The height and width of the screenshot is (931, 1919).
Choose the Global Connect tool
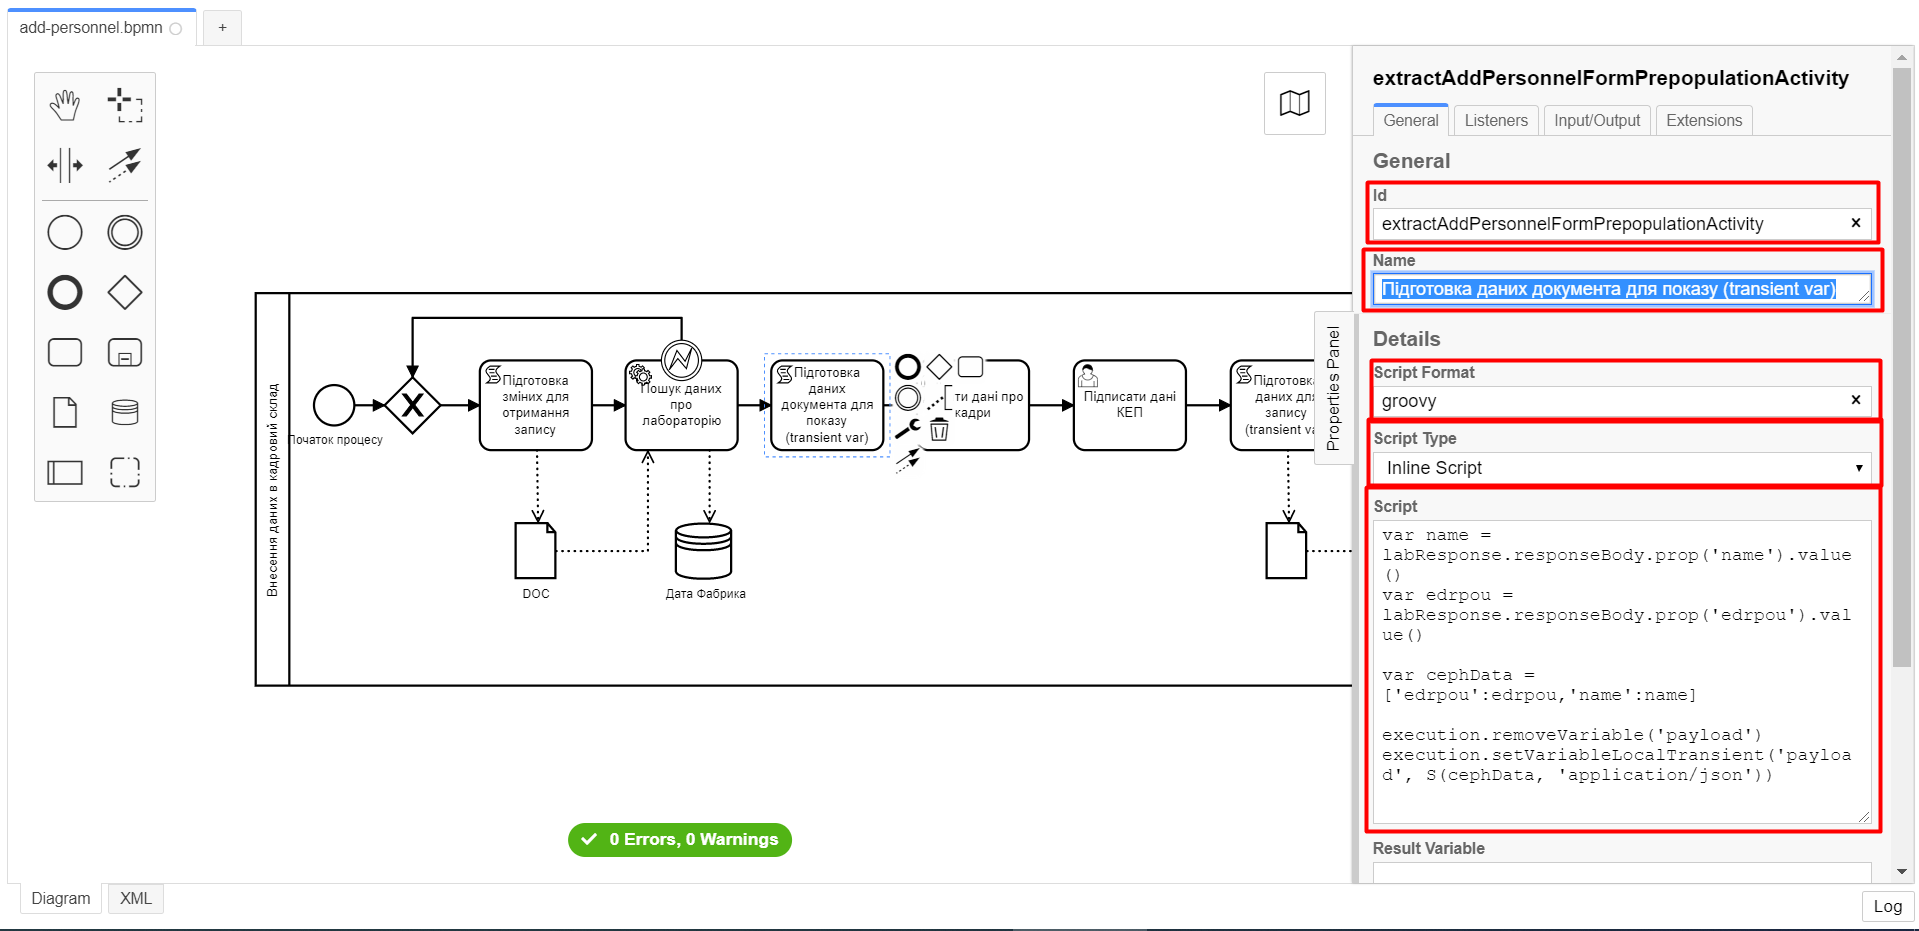click(x=125, y=165)
